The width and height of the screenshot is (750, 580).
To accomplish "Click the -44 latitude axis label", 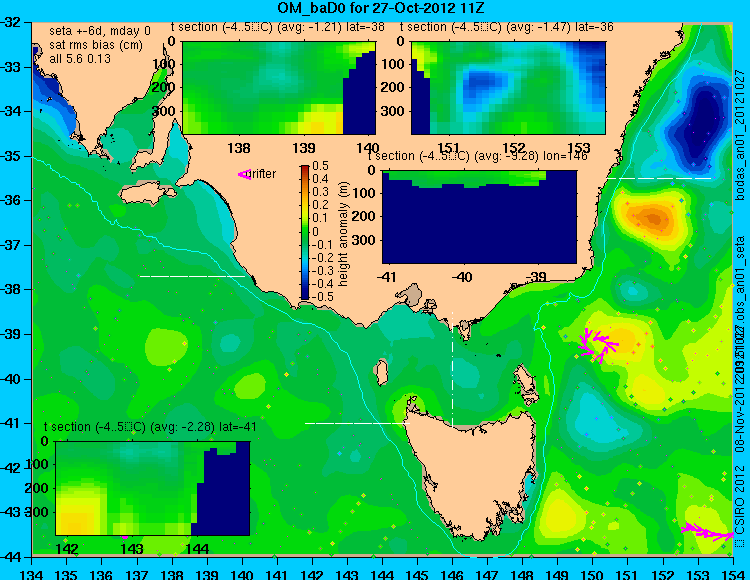I will (x=11, y=557).
